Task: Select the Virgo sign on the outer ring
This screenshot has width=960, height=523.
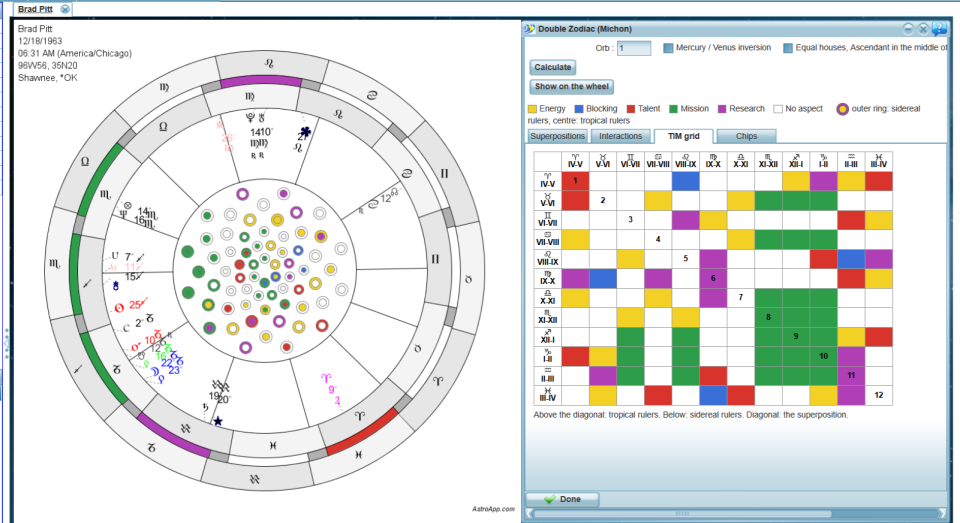Action: coord(164,88)
